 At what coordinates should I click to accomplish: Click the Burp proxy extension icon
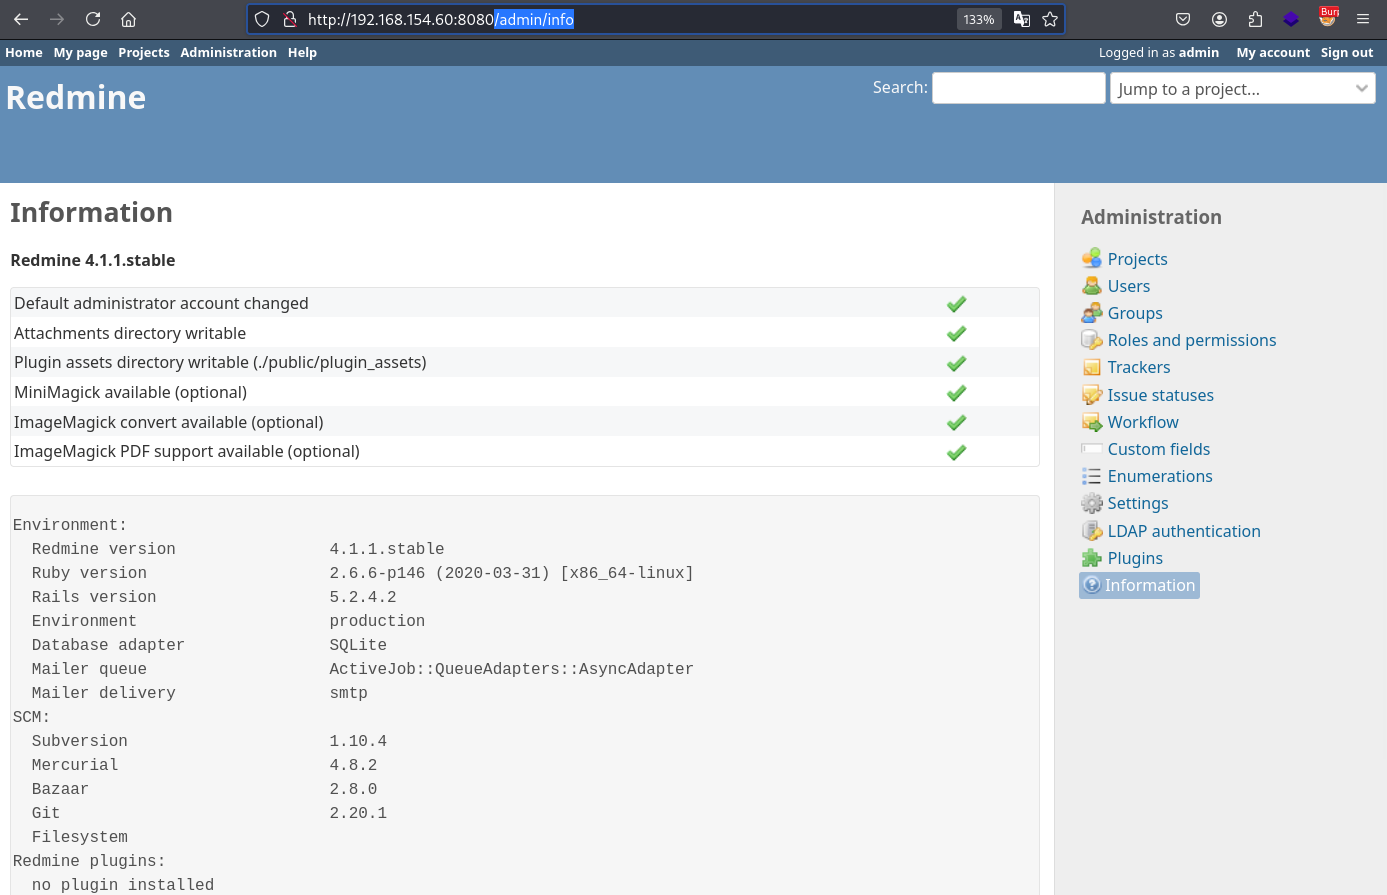point(1328,17)
